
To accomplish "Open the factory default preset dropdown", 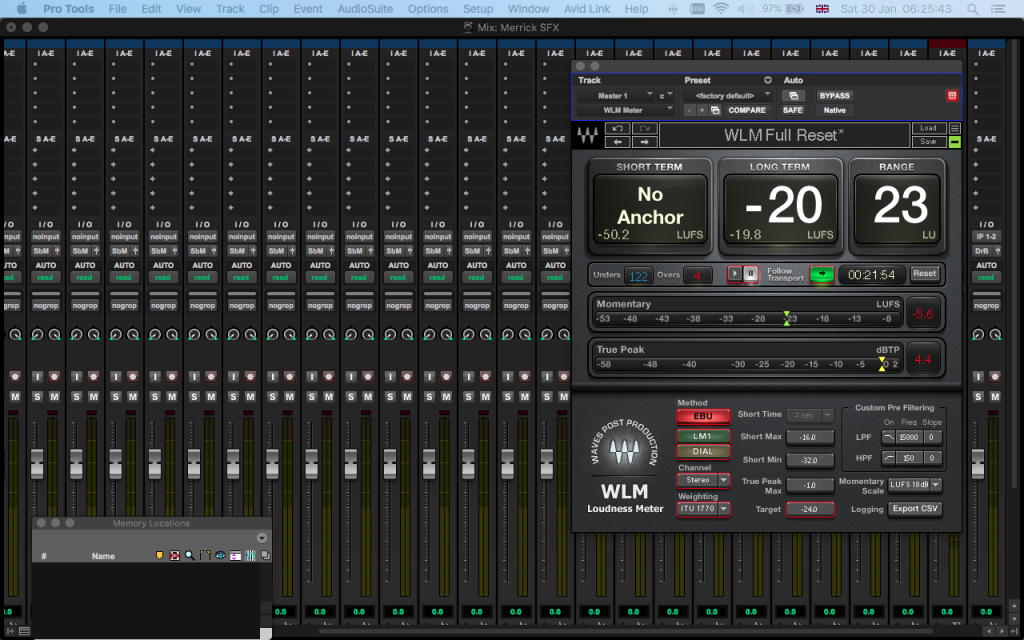I will pos(728,95).
